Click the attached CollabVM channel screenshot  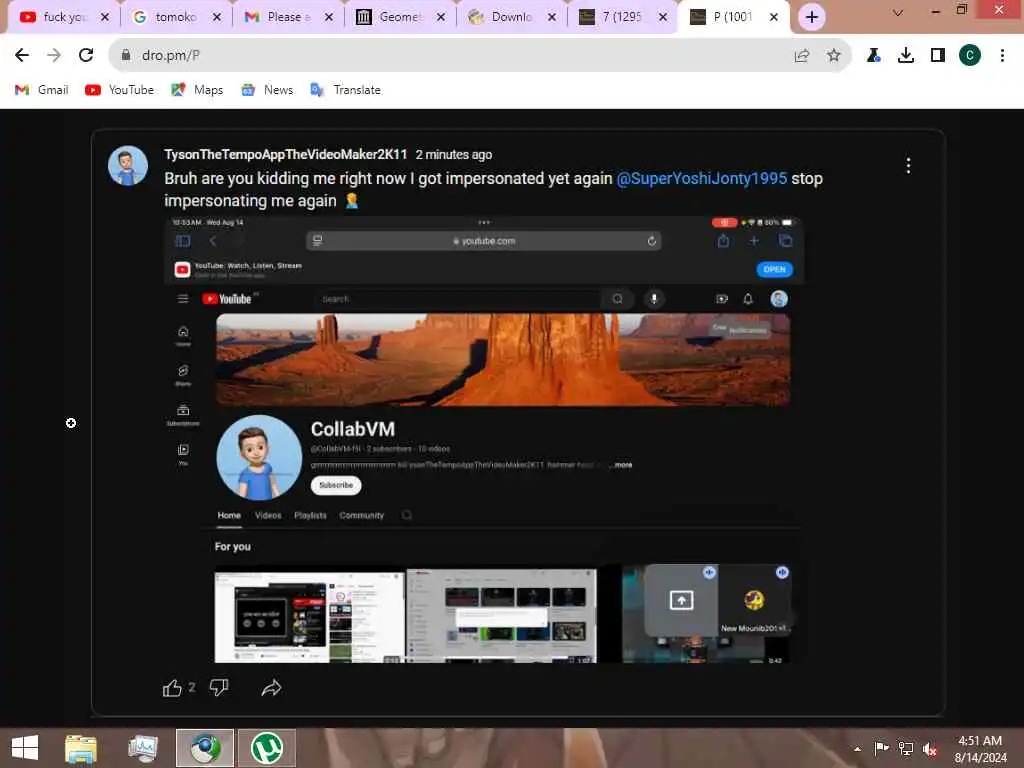tap(483, 440)
